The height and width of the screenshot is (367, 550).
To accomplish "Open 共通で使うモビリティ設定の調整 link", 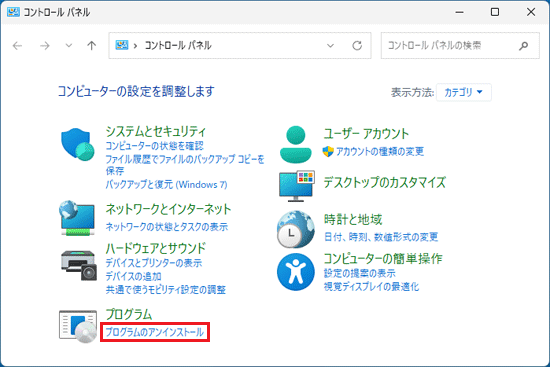I will (166, 289).
